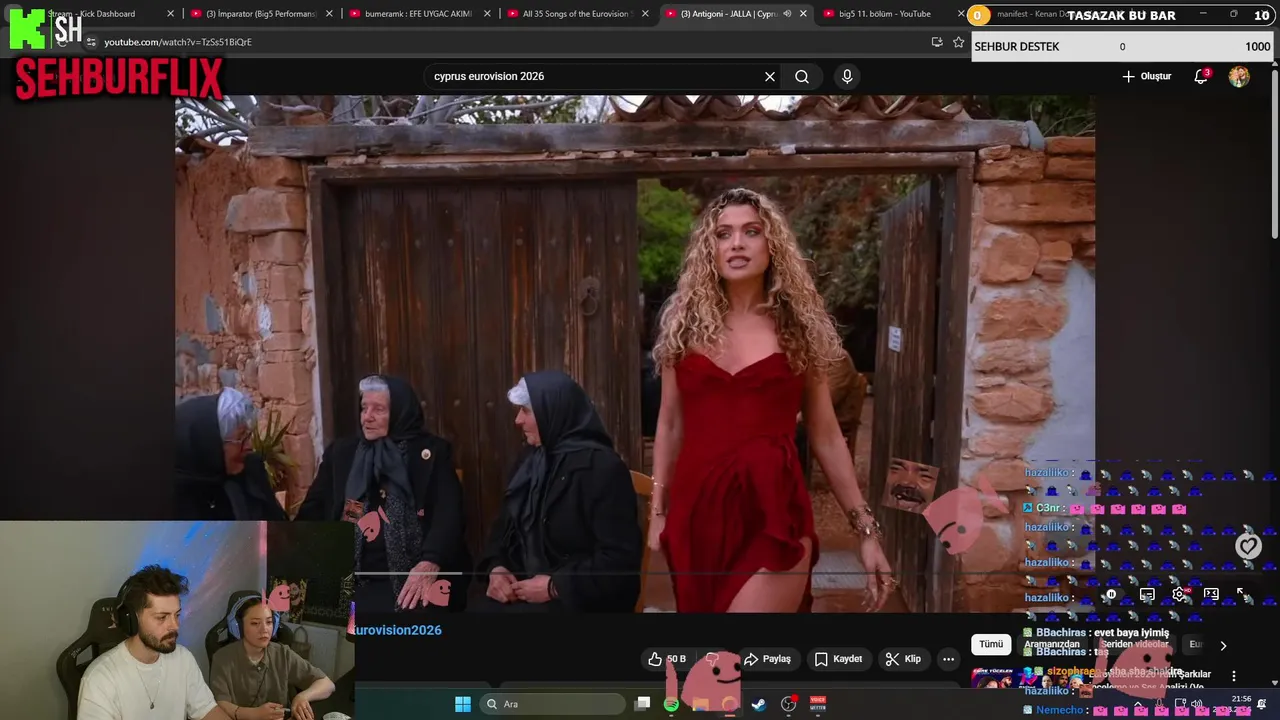The height and width of the screenshot is (720, 1280).
Task: Click the heart overlay icon near chat
Action: tap(1248, 546)
